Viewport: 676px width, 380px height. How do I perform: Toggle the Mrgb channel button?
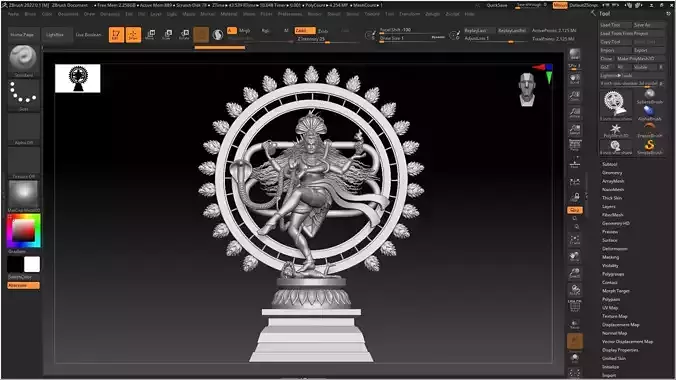(x=244, y=31)
